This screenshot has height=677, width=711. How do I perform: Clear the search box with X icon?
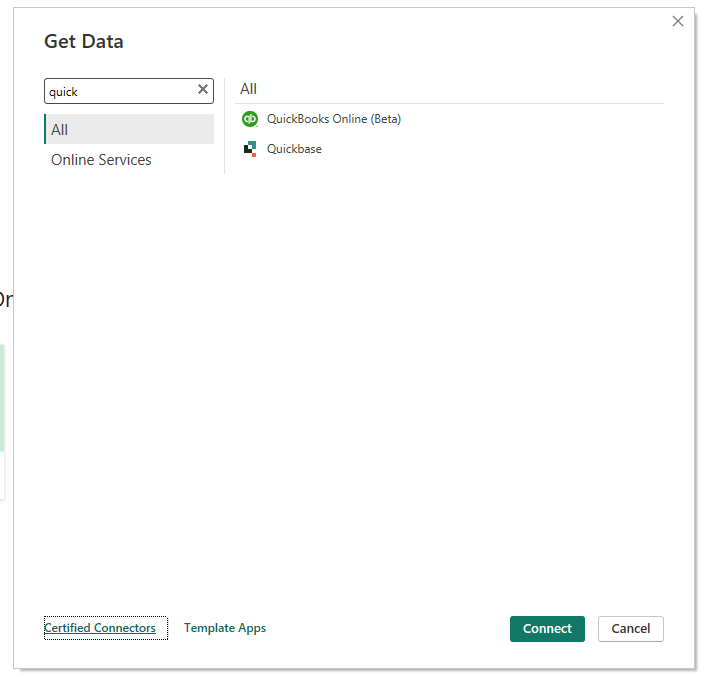pyautogui.click(x=203, y=89)
